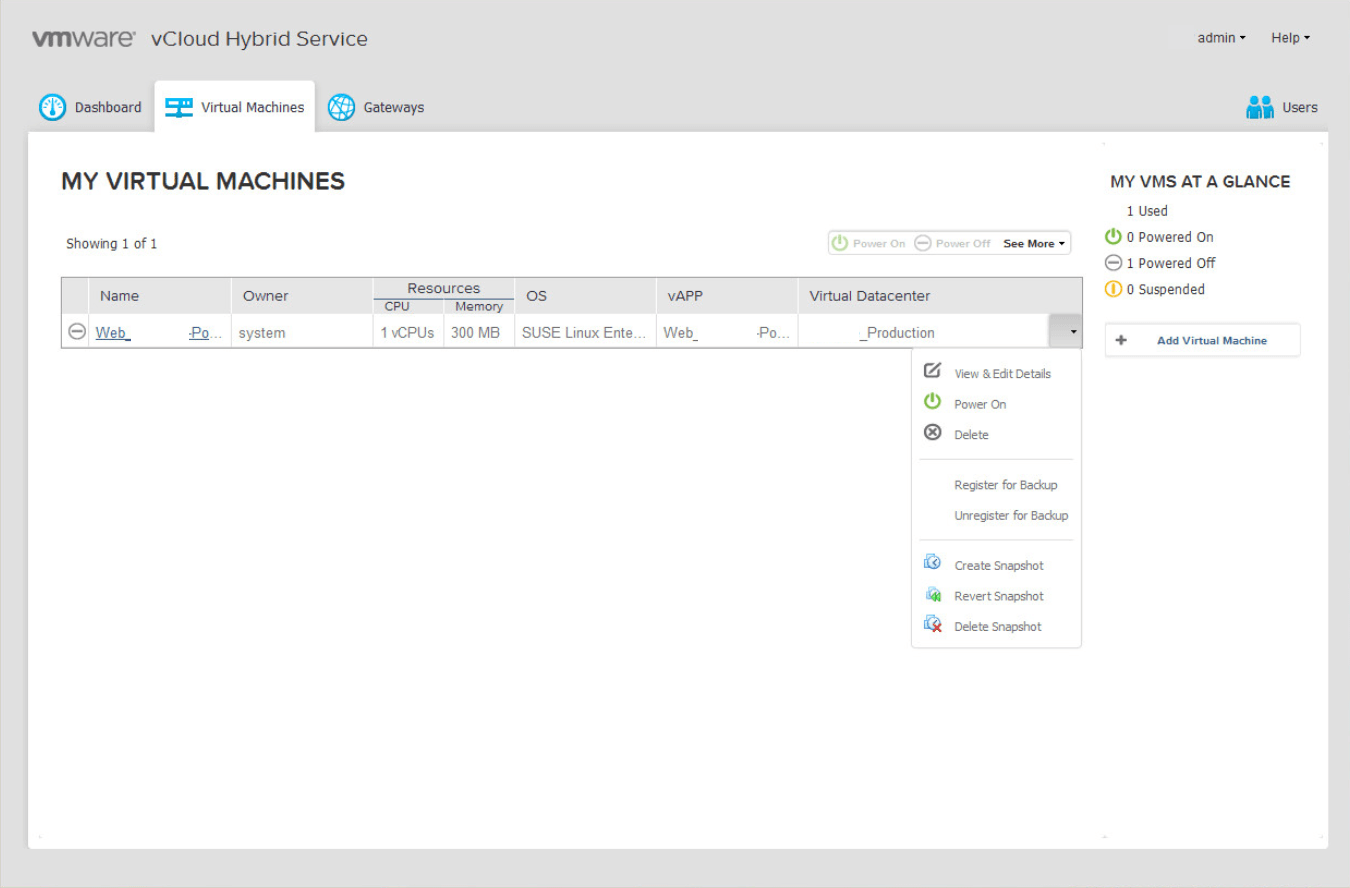Click the View & Edit Details pencil icon
The image size is (1350, 888).
[x=932, y=371]
